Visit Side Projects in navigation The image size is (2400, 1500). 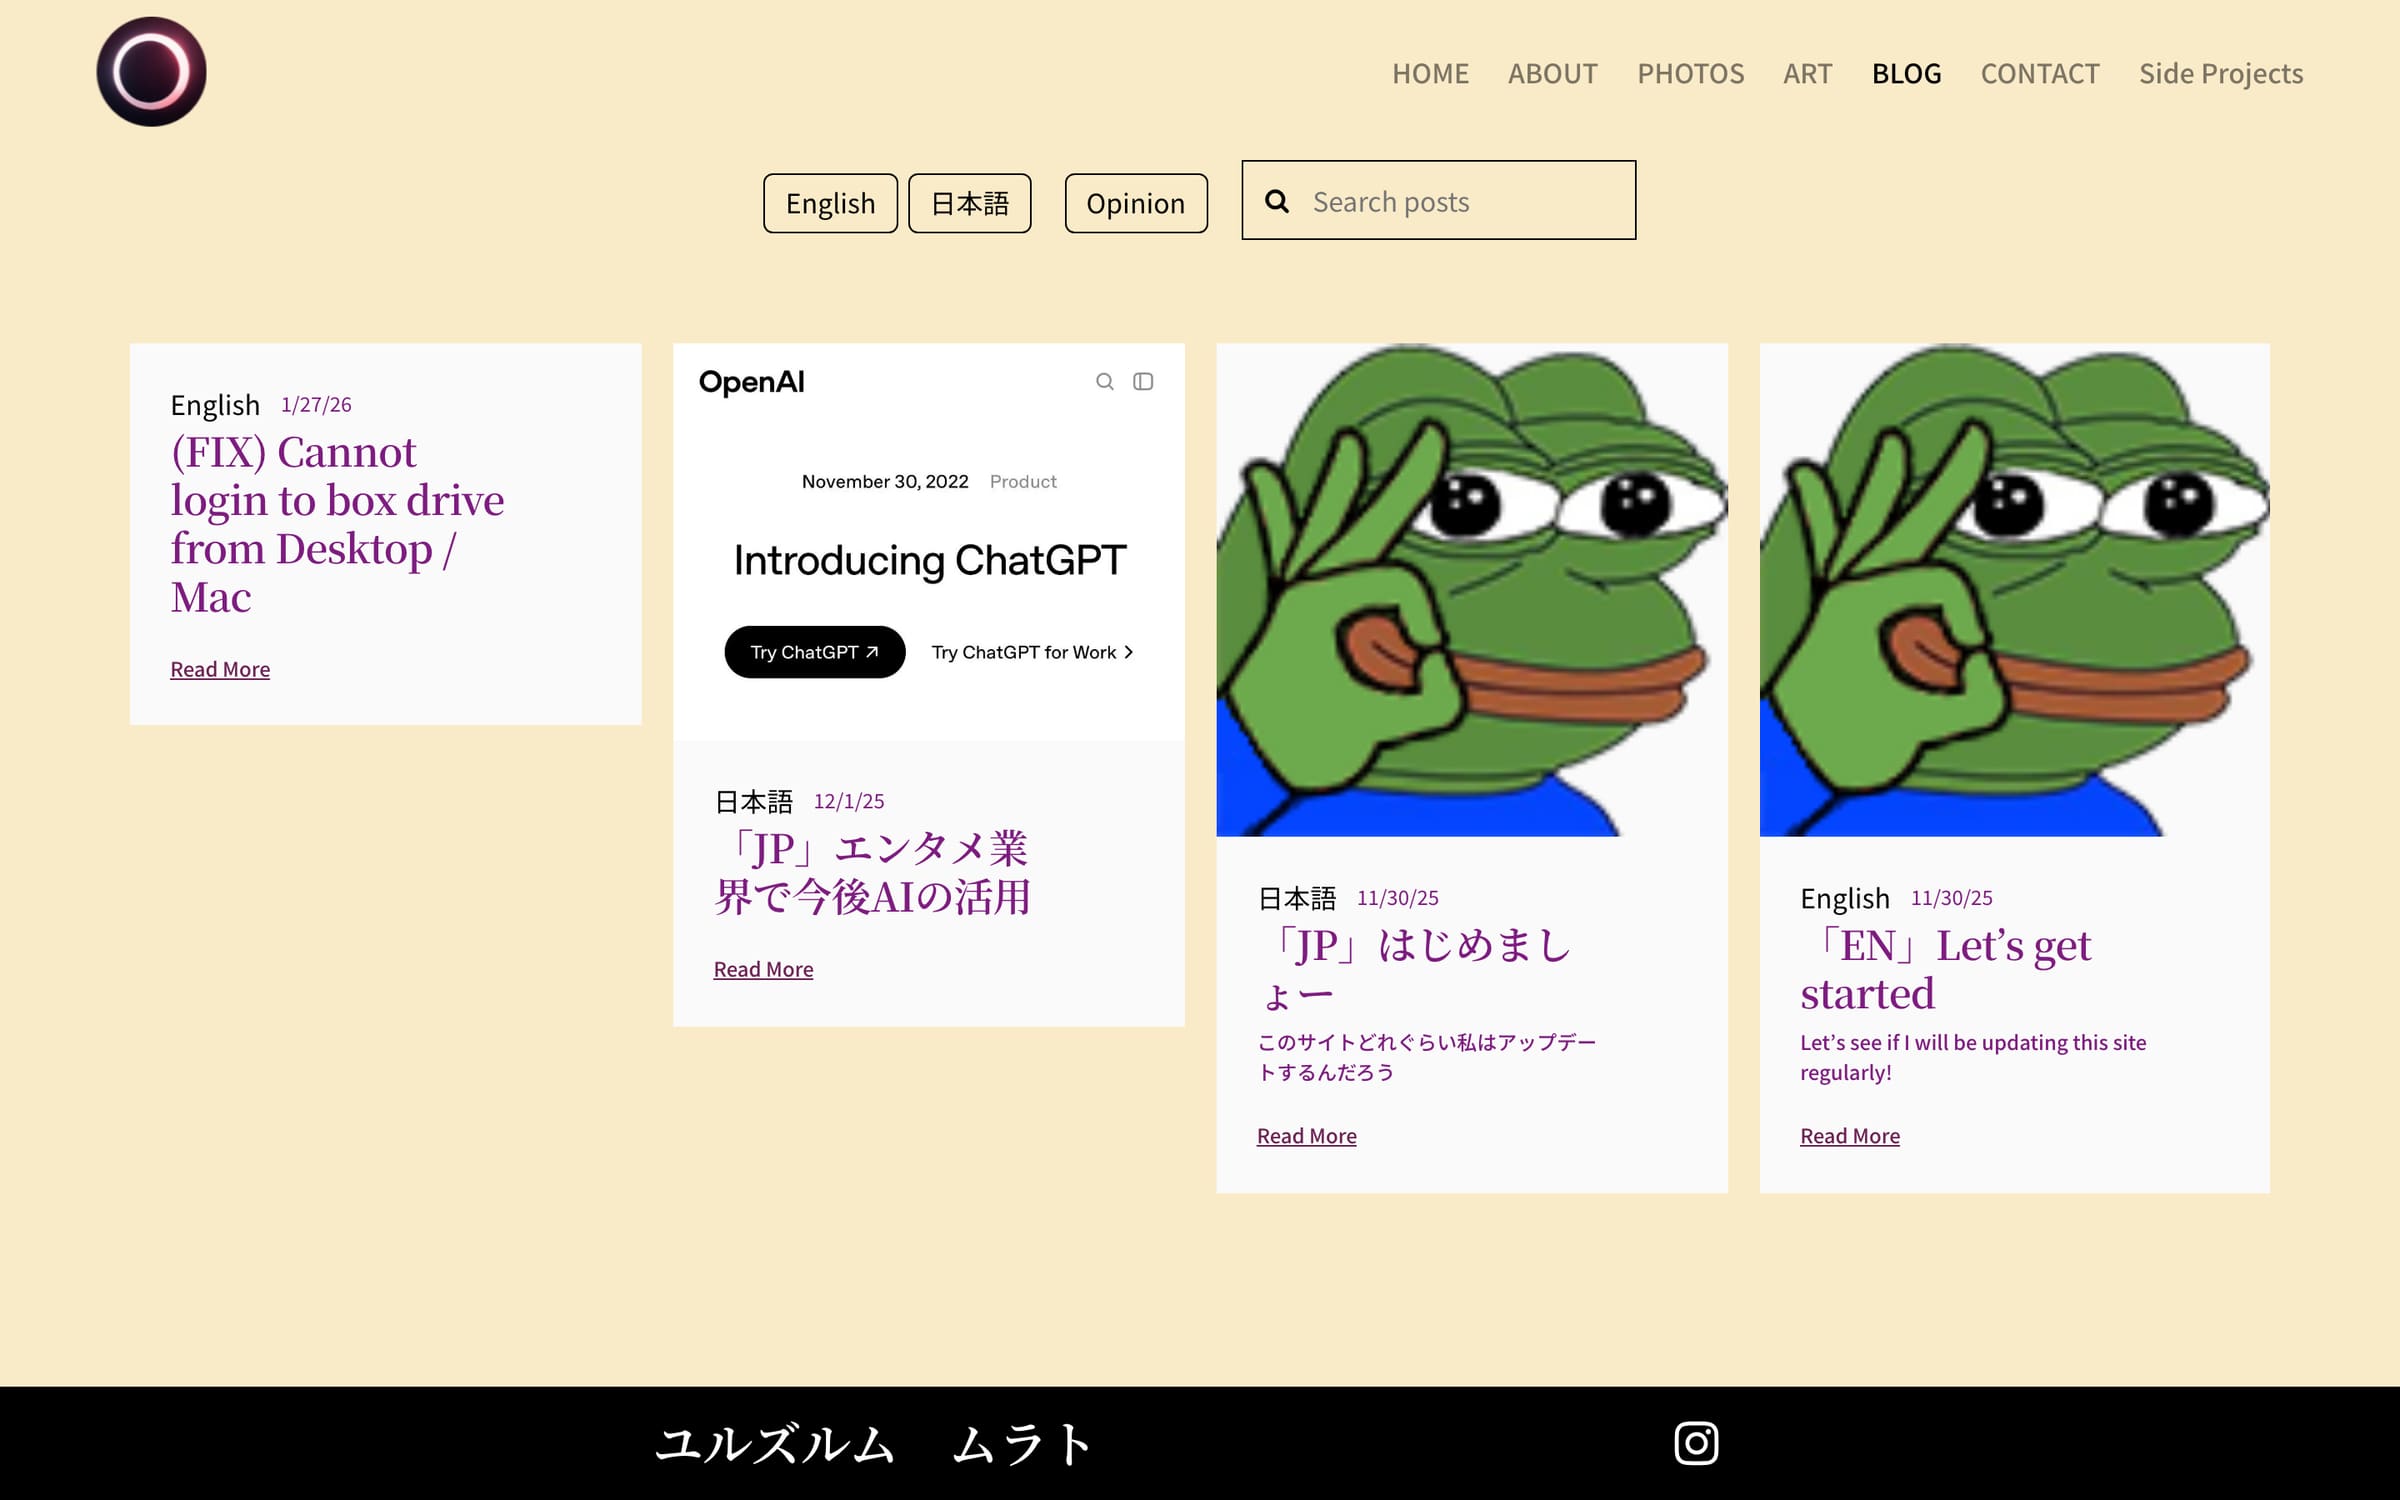point(2221,73)
